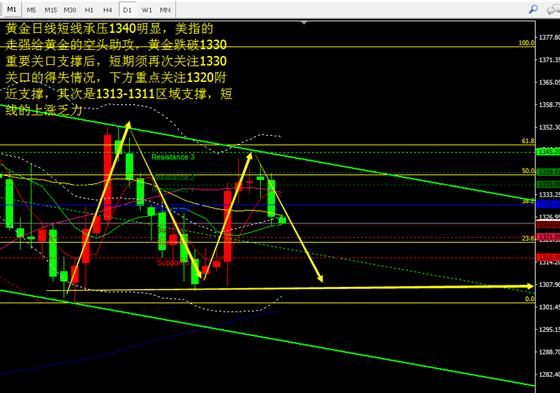560x393 pixels.
Task: Select the Fibonacci 100.0 level label
Action: click(x=526, y=43)
